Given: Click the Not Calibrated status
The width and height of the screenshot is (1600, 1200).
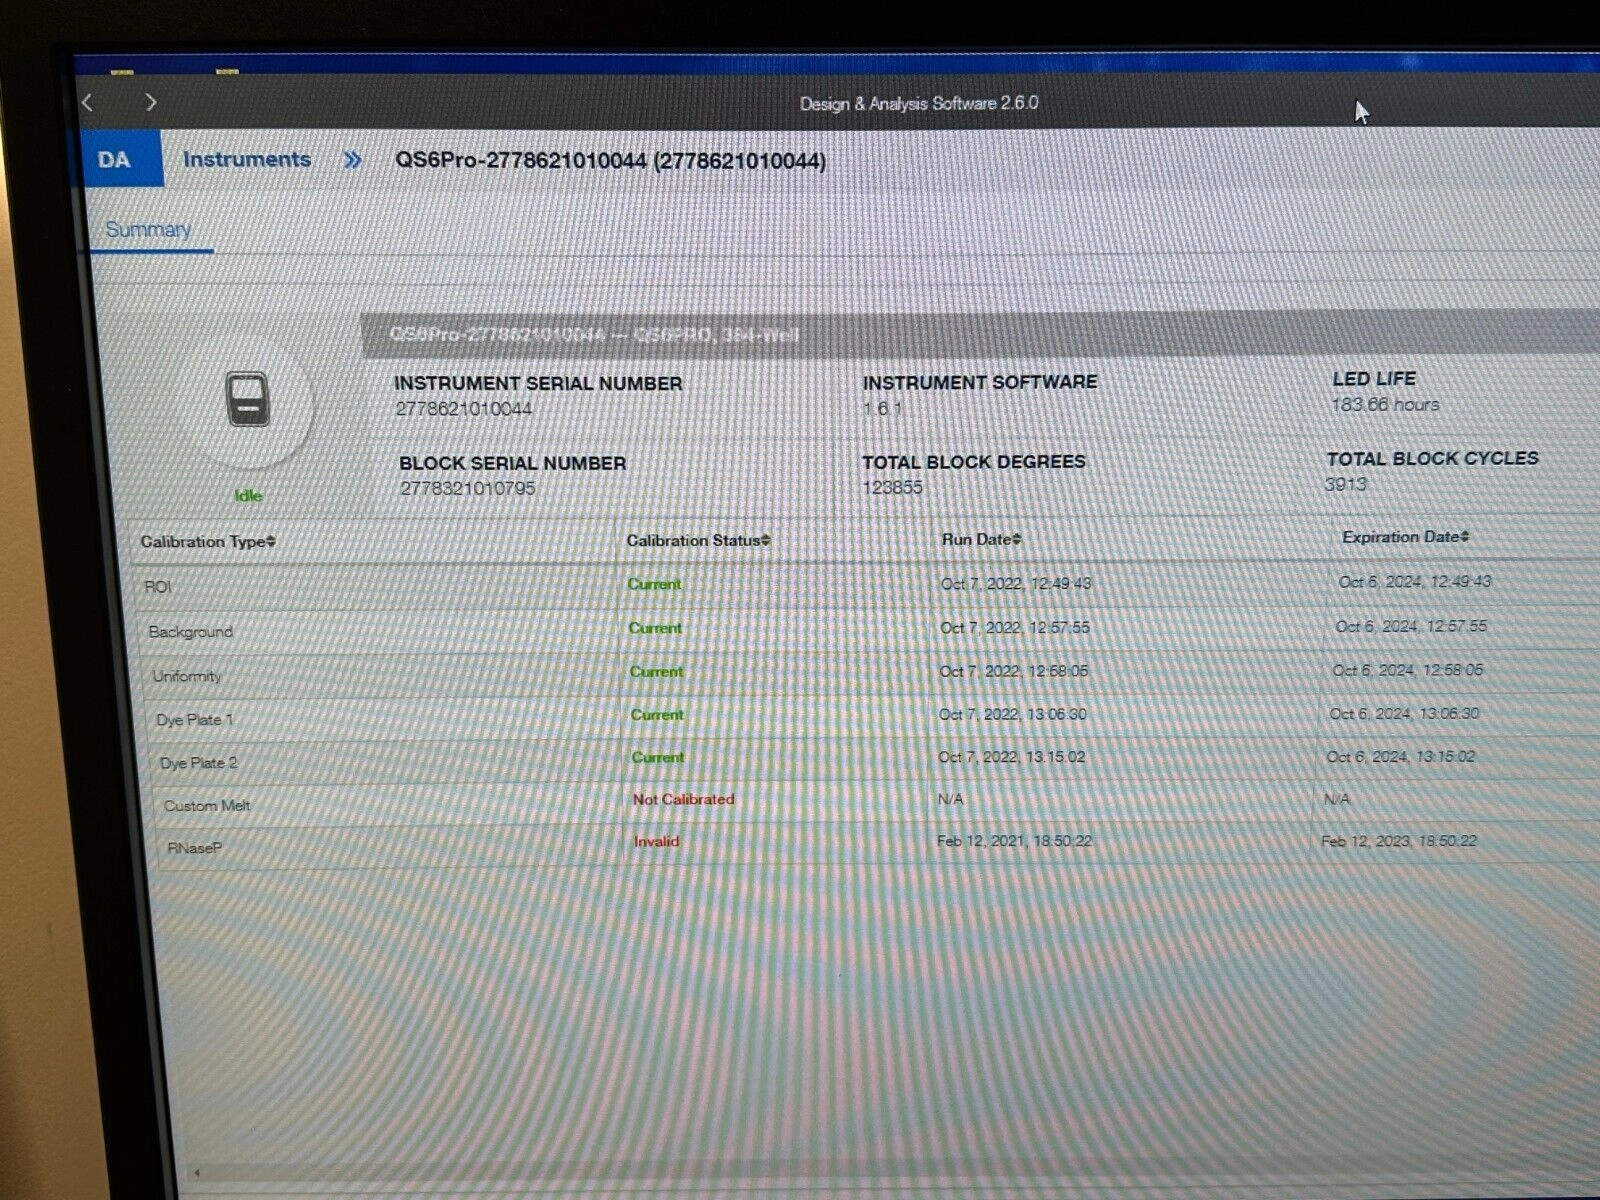Looking at the screenshot, I should click(683, 799).
